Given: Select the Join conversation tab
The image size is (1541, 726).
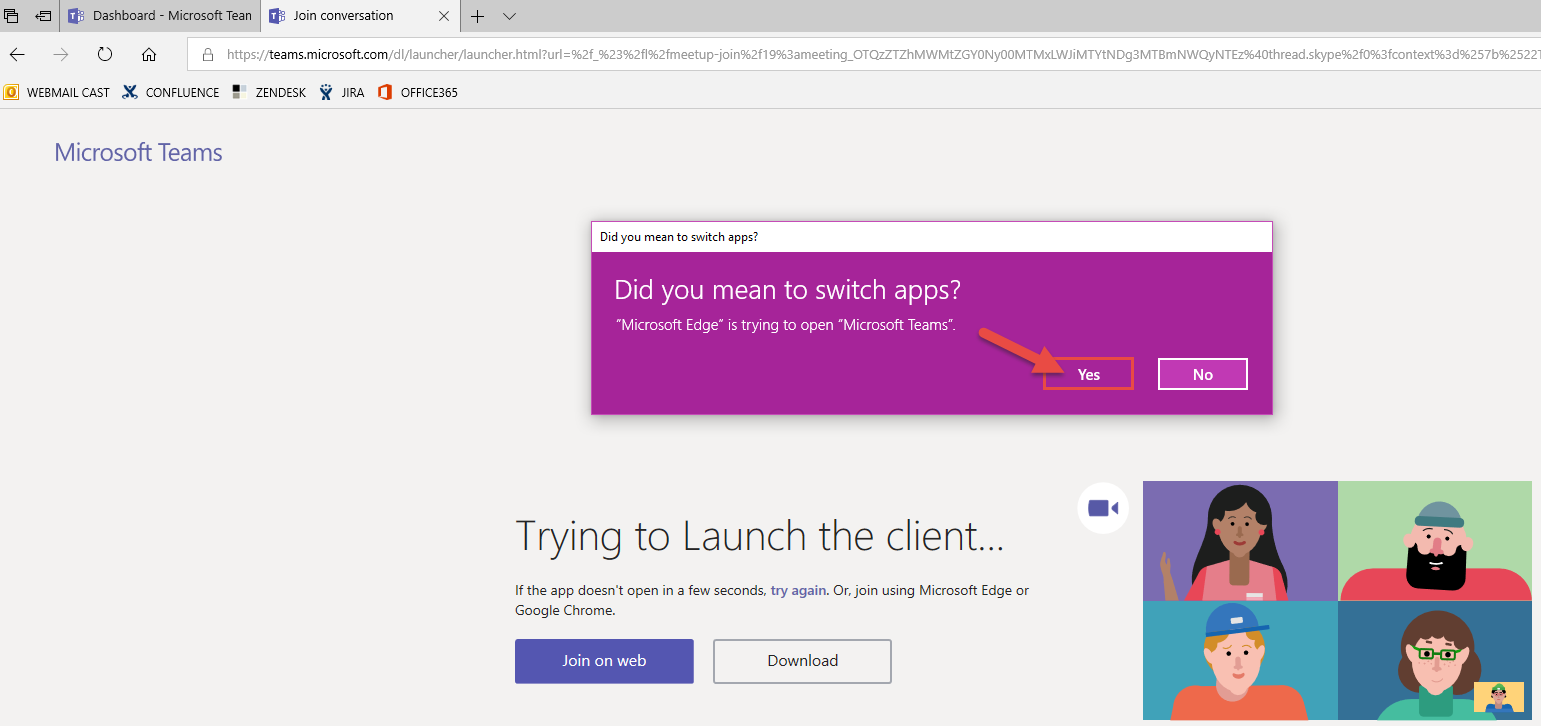Looking at the screenshot, I should 360,16.
